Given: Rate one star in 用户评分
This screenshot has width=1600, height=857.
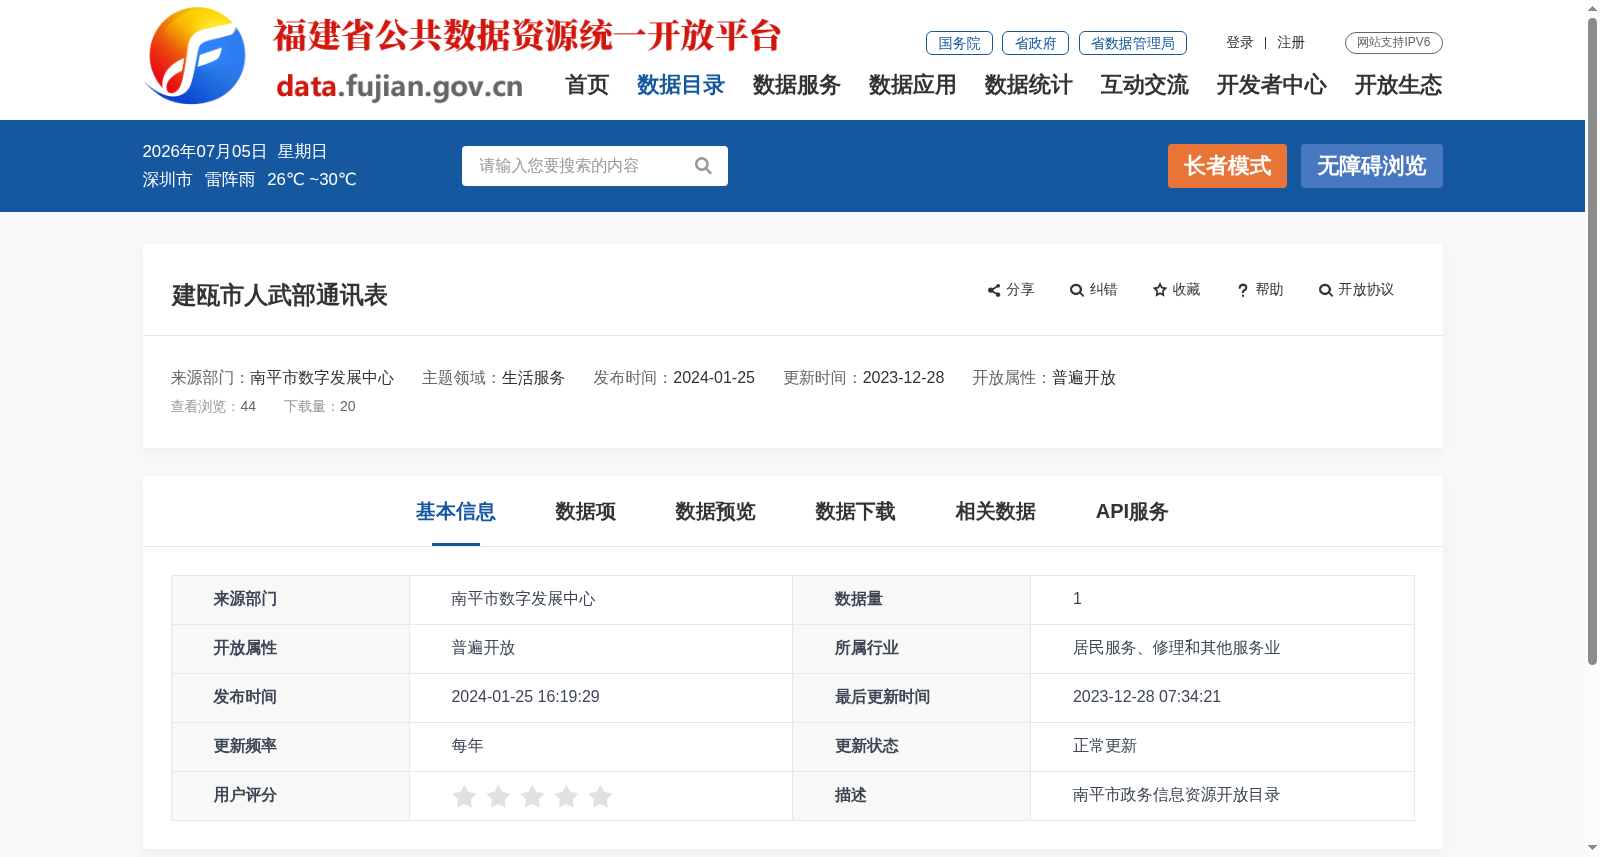Looking at the screenshot, I should (464, 796).
